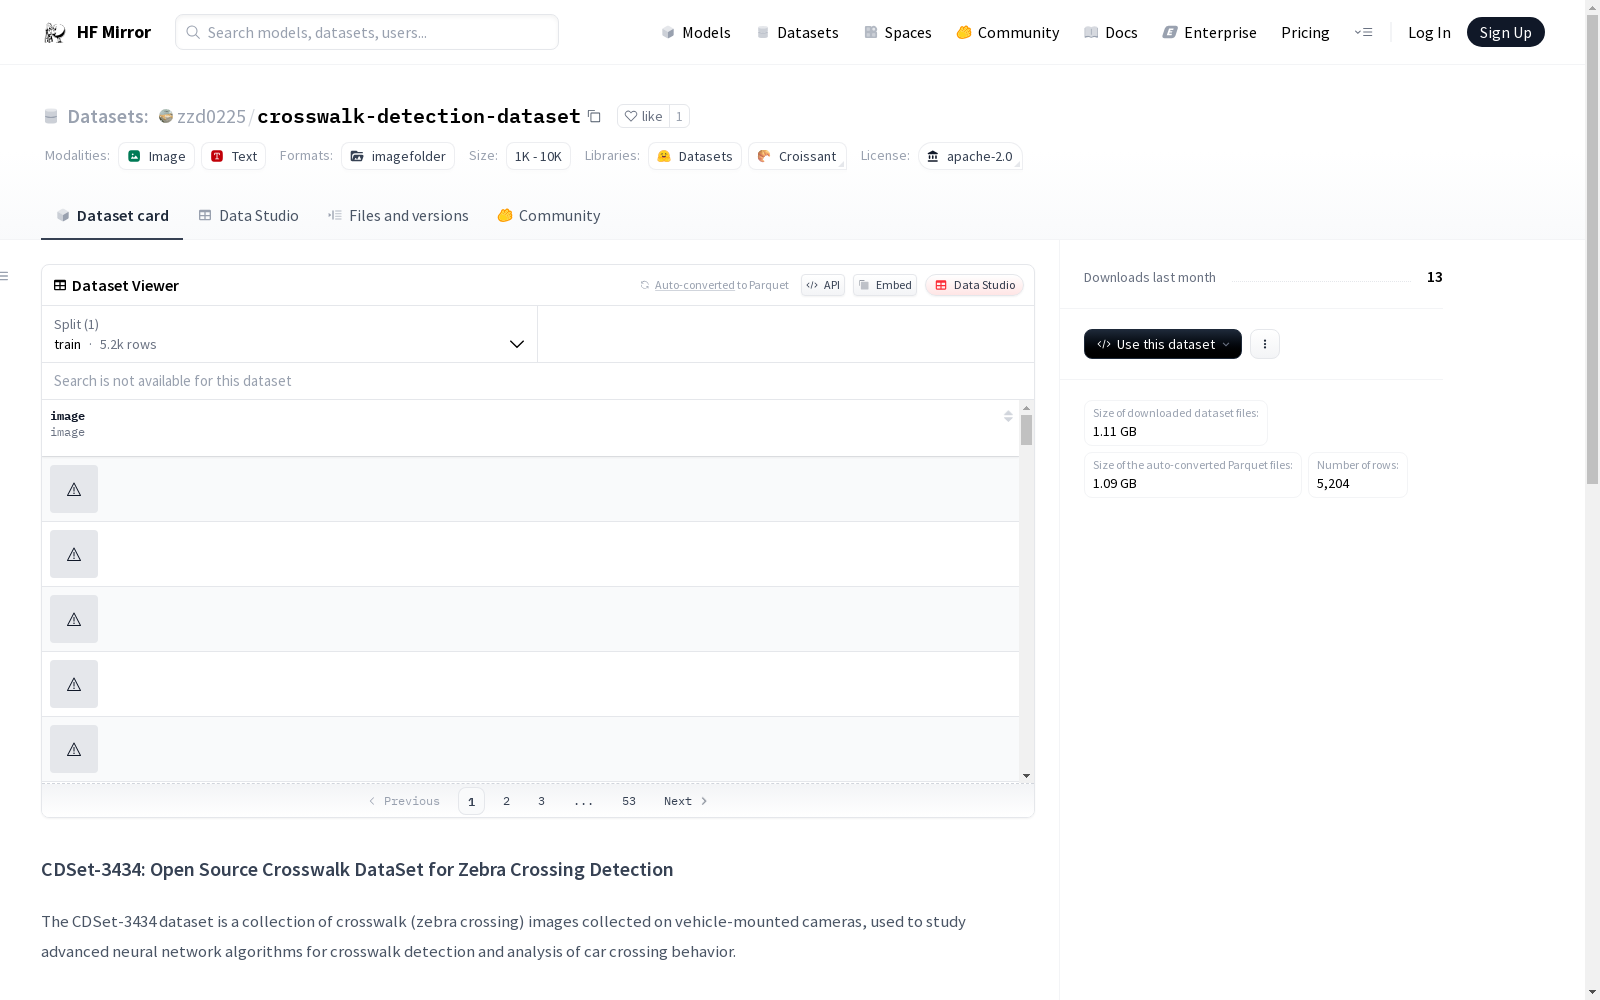
Task: Click the Sign Up button
Action: point(1506,32)
